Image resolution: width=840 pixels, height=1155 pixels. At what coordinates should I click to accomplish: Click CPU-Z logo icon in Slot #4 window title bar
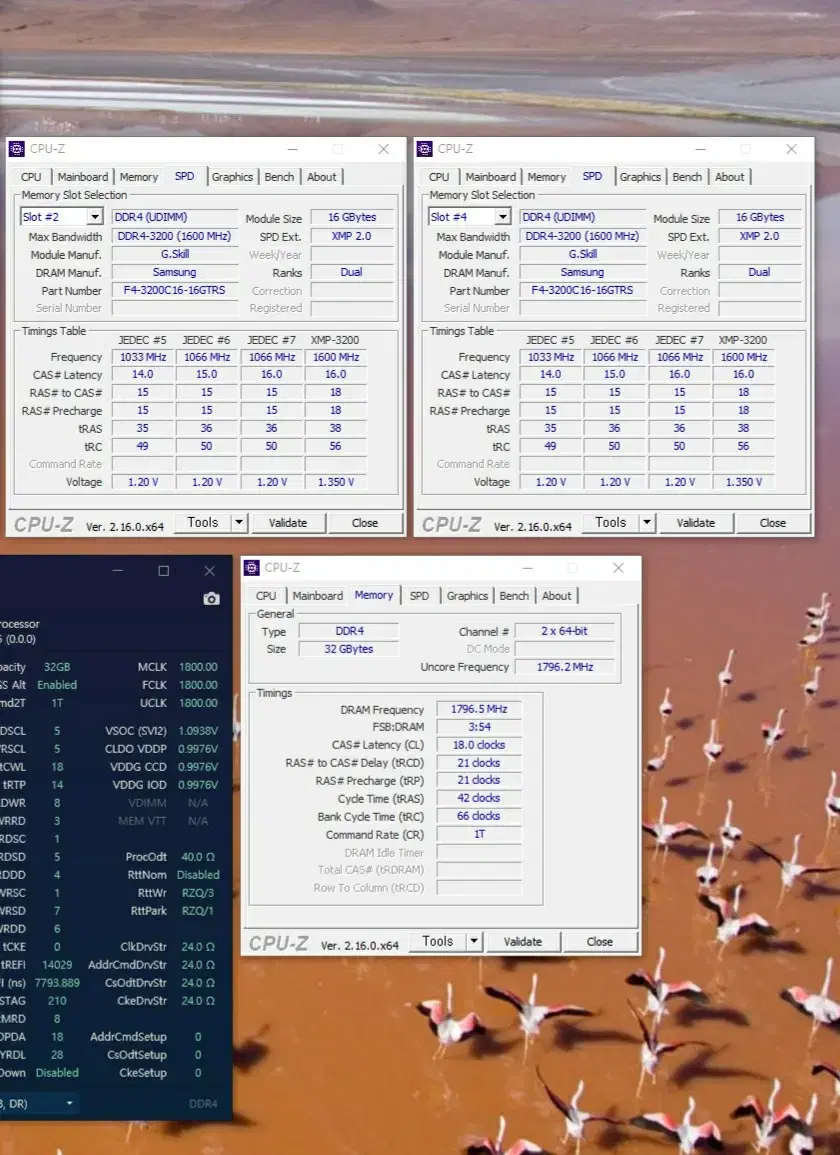pos(424,149)
